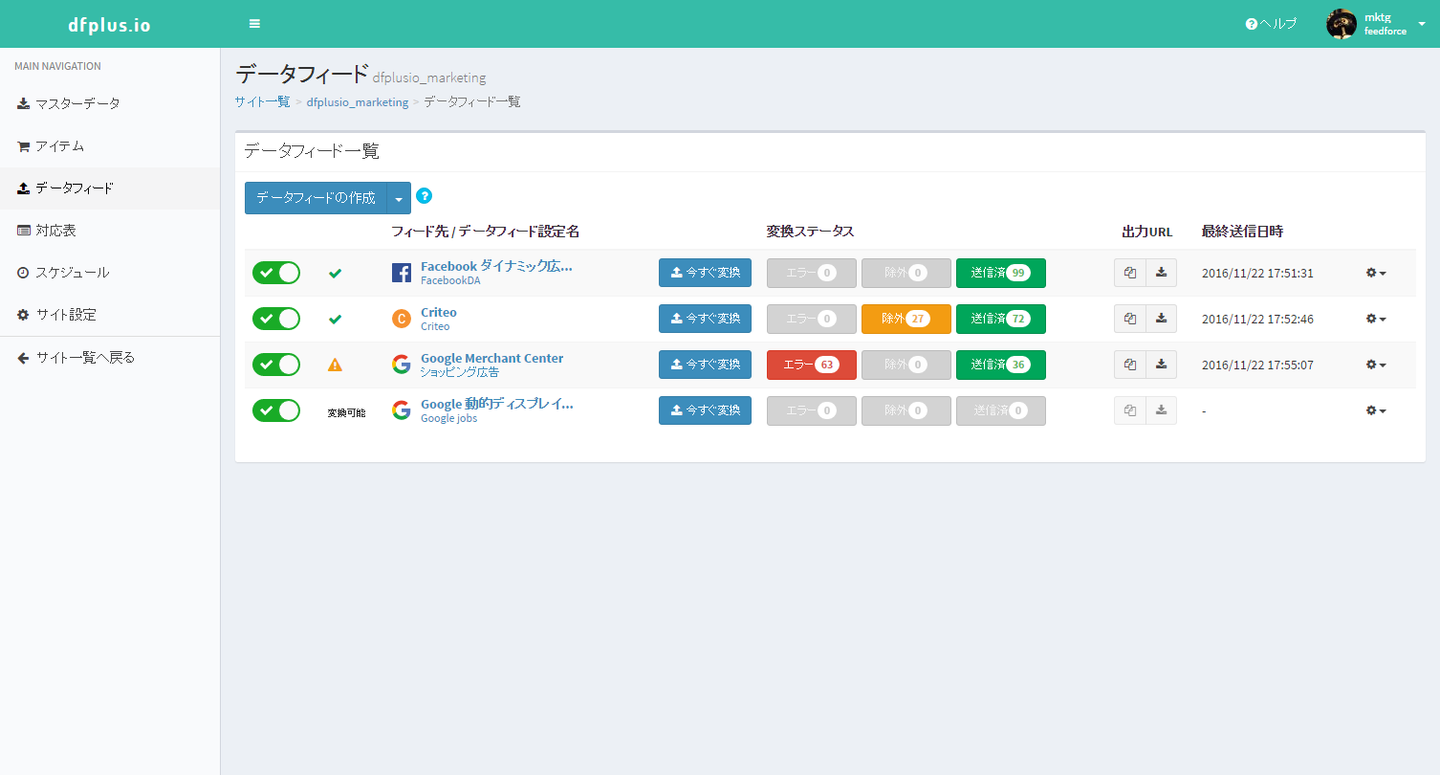
Task: Open the mktg user account menu
Action: pos(1376,24)
